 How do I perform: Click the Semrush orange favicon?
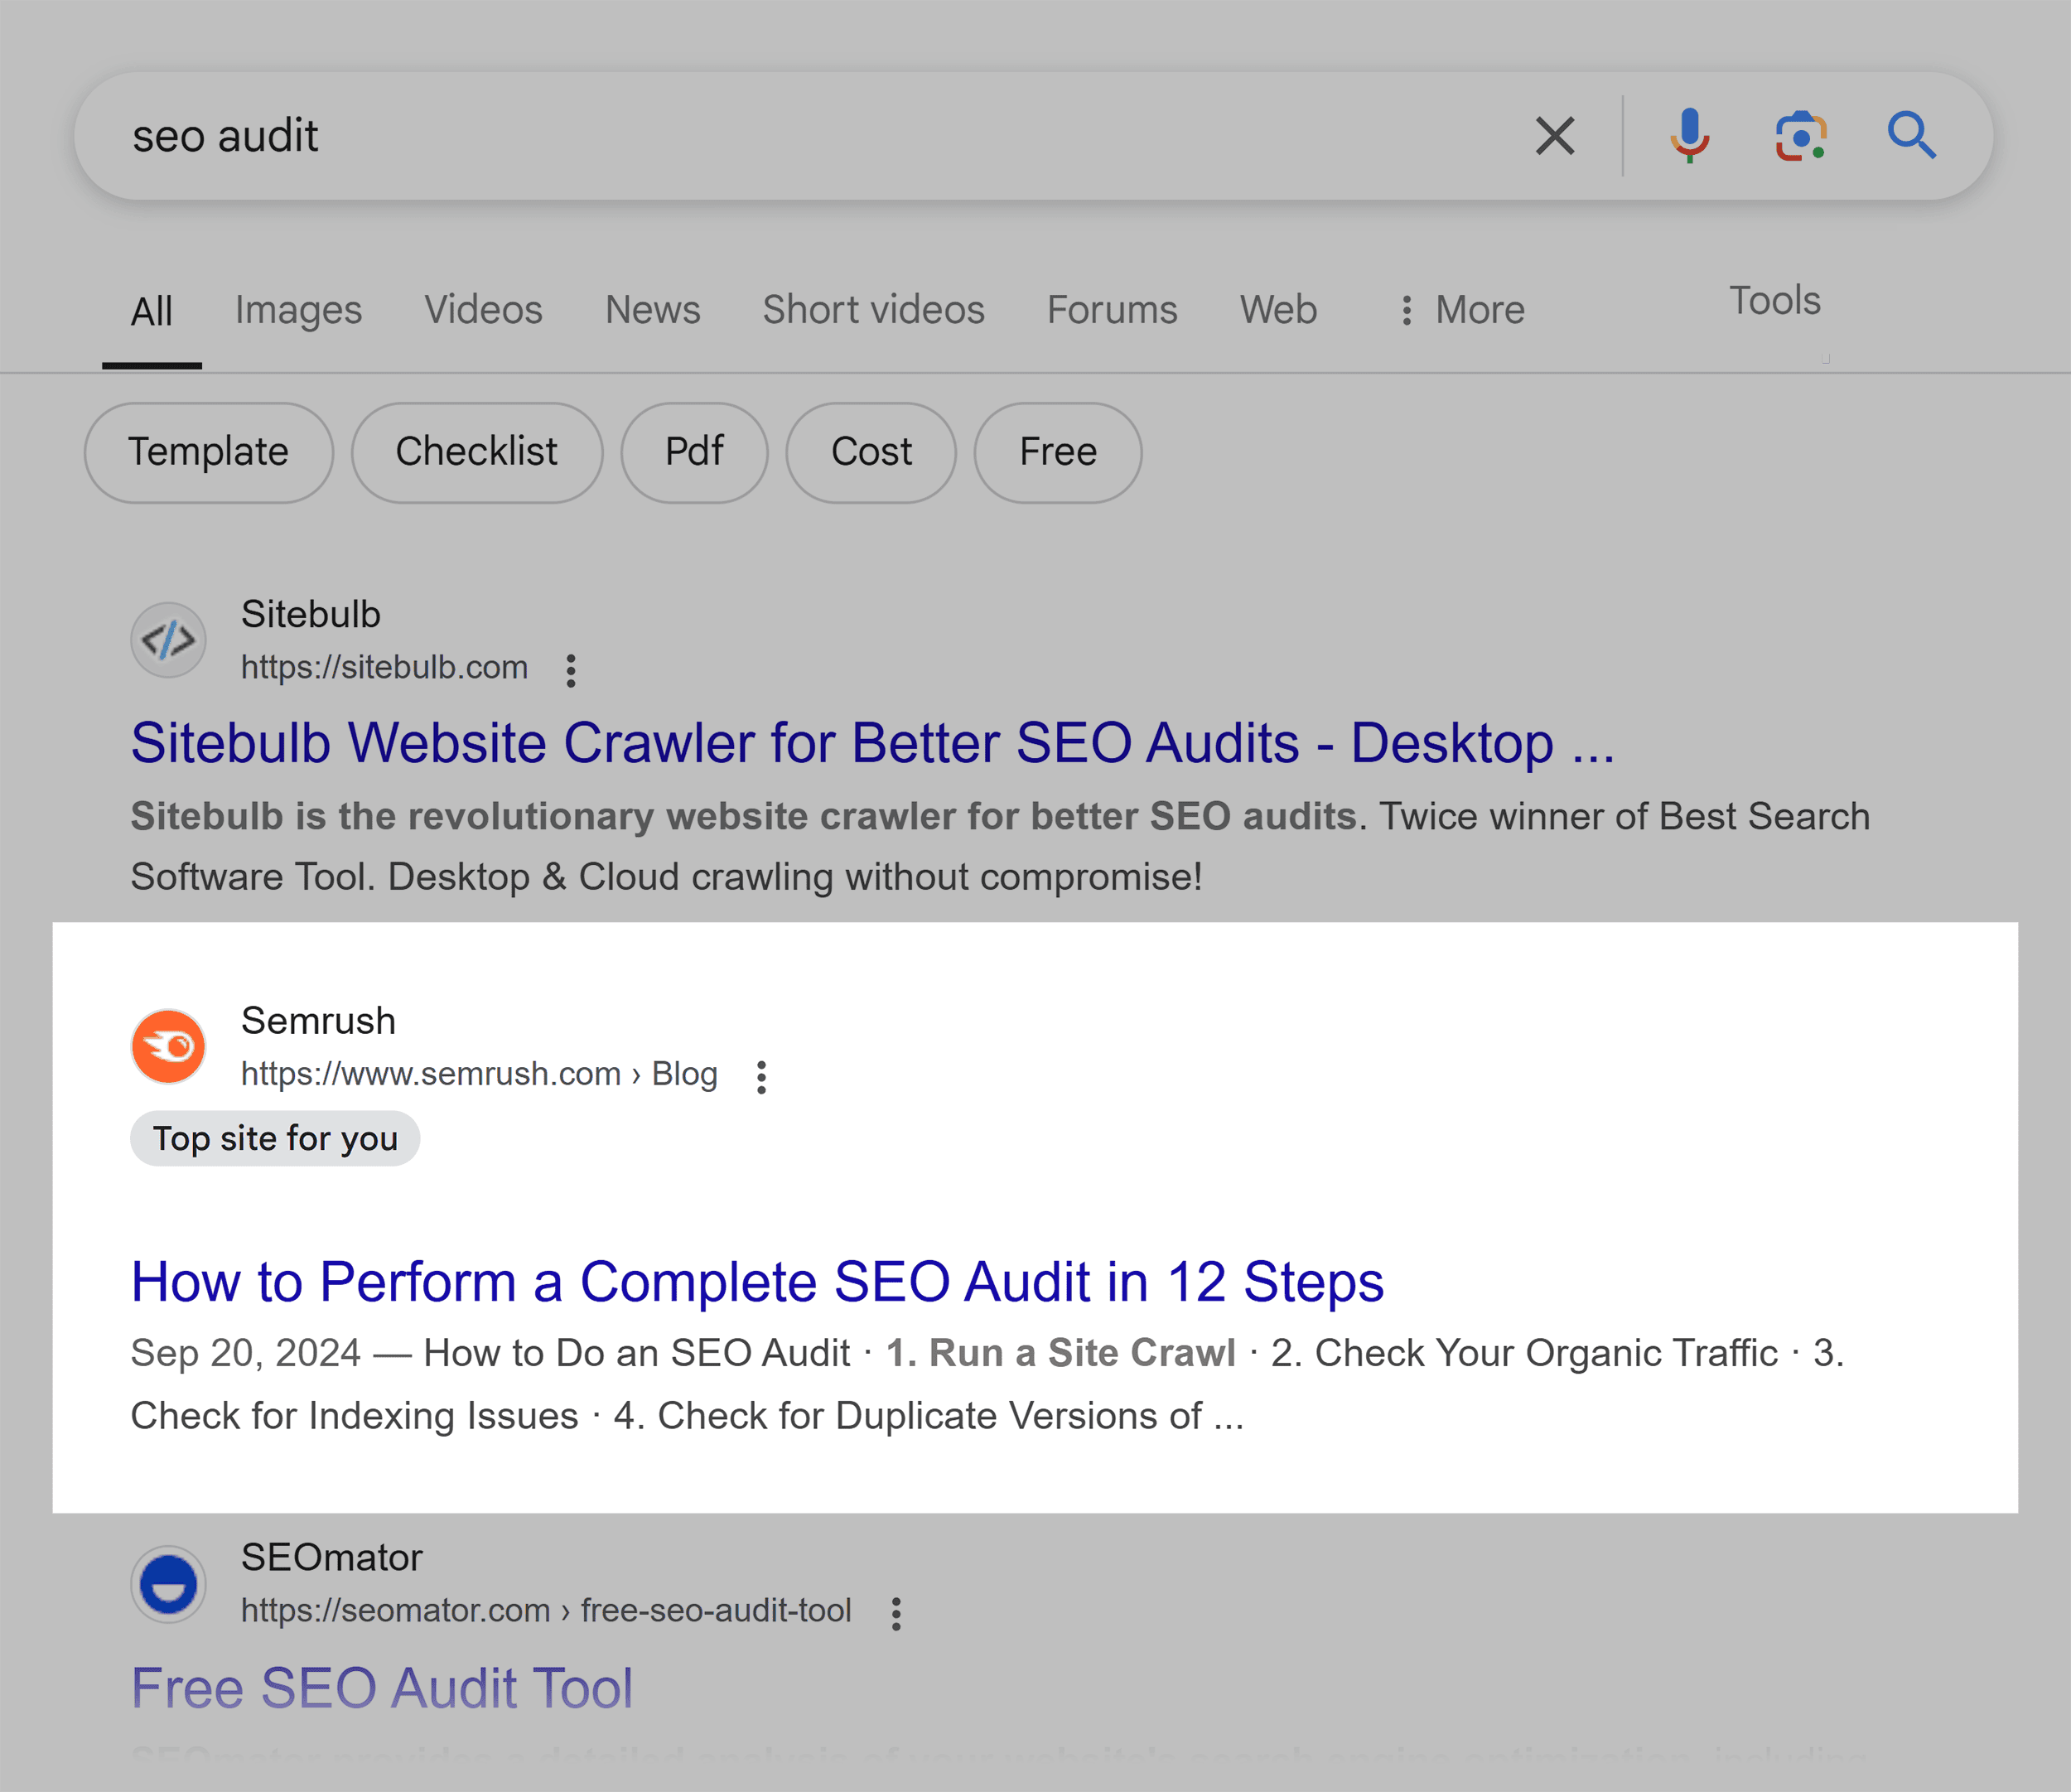pyautogui.click(x=168, y=1046)
